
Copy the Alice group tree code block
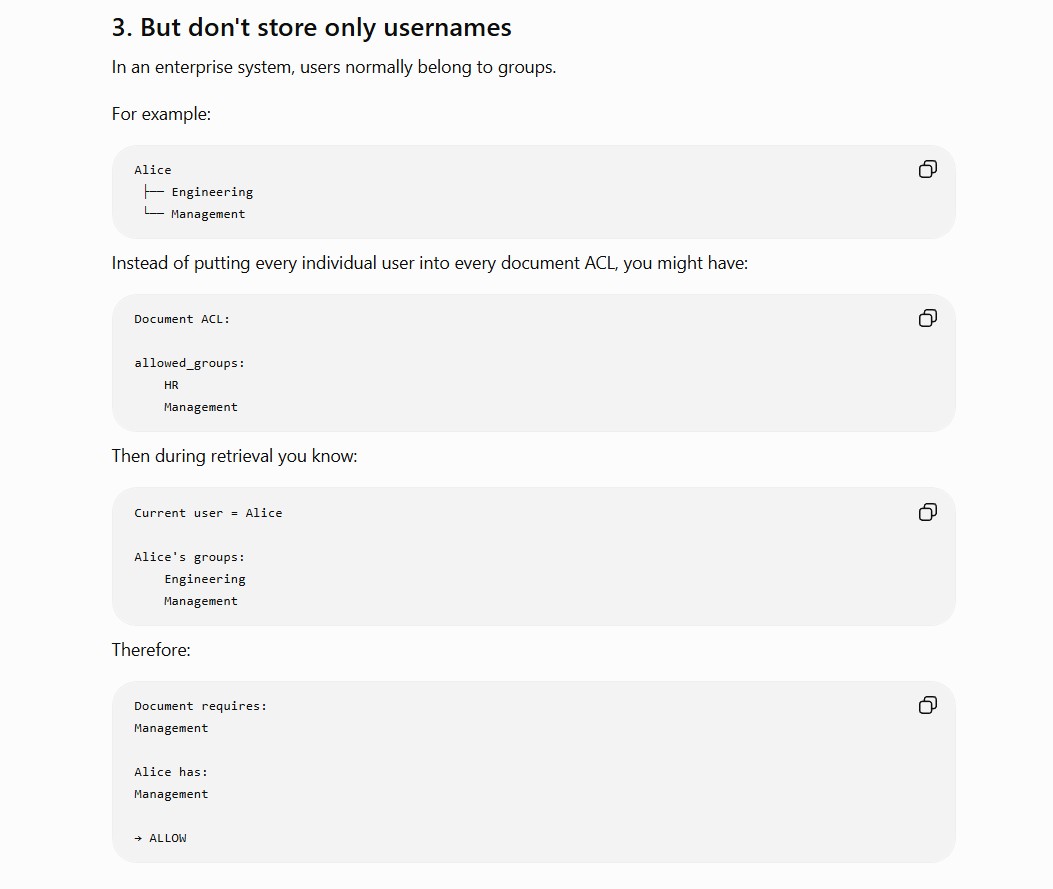(x=927, y=169)
